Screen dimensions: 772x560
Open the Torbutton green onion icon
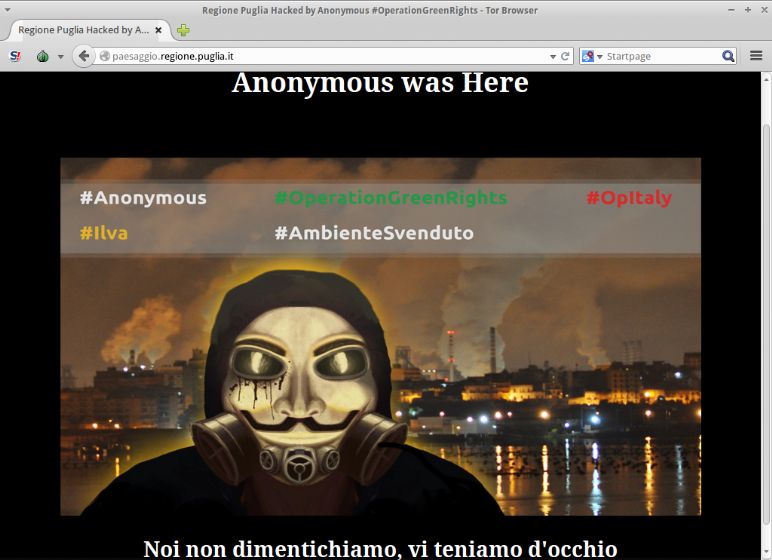43,57
